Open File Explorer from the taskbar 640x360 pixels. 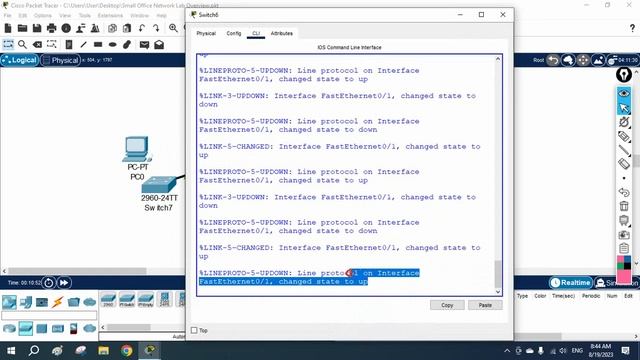[104, 351]
